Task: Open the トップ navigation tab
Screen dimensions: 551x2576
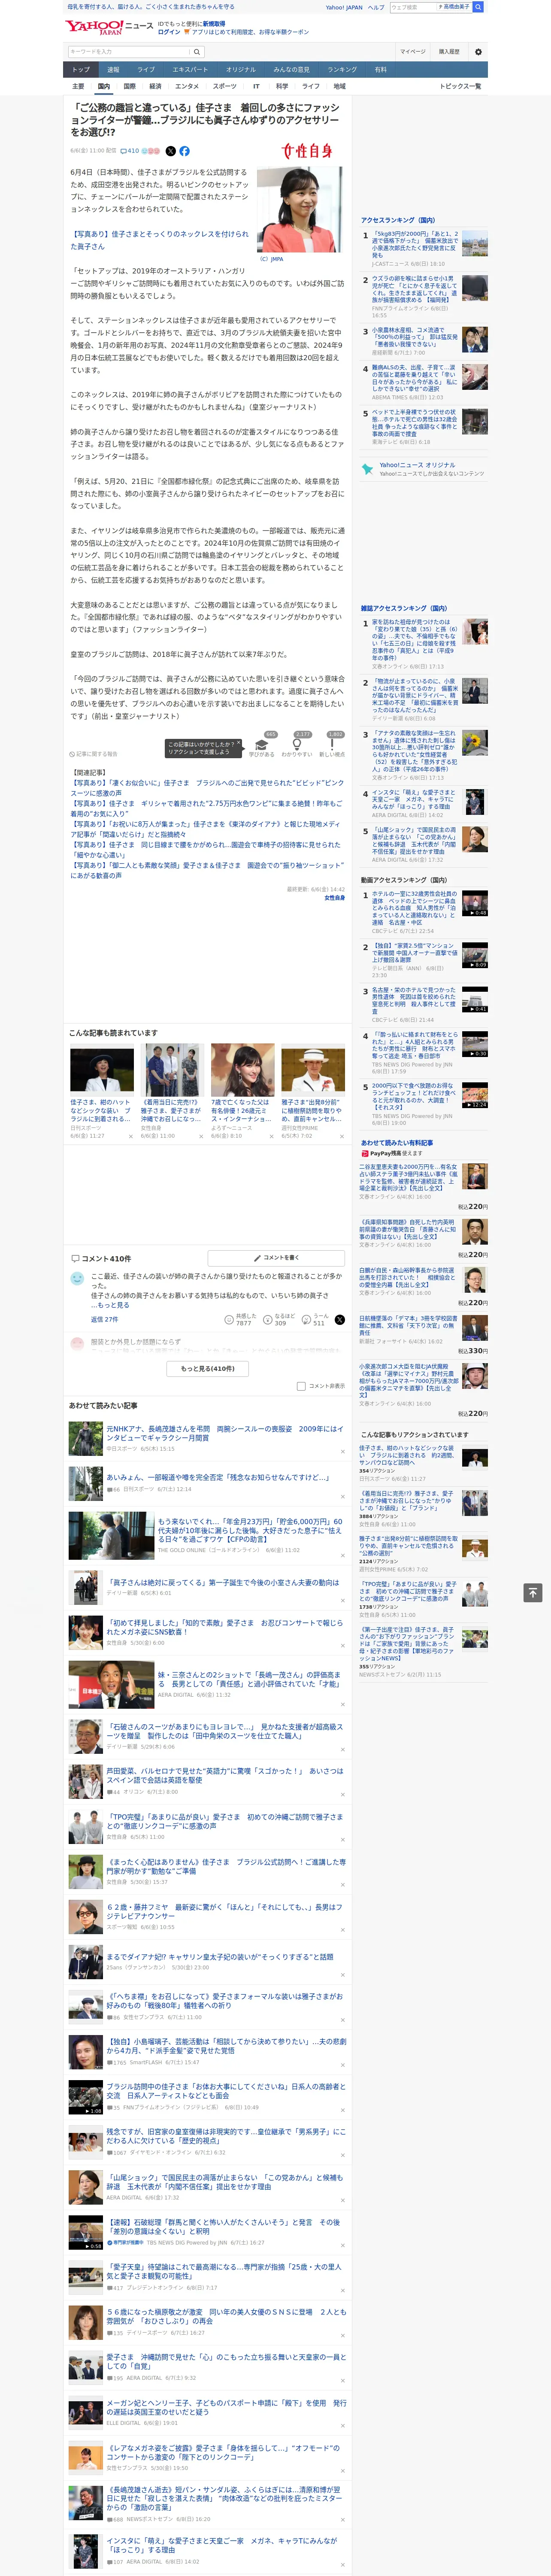Action: 81,69
